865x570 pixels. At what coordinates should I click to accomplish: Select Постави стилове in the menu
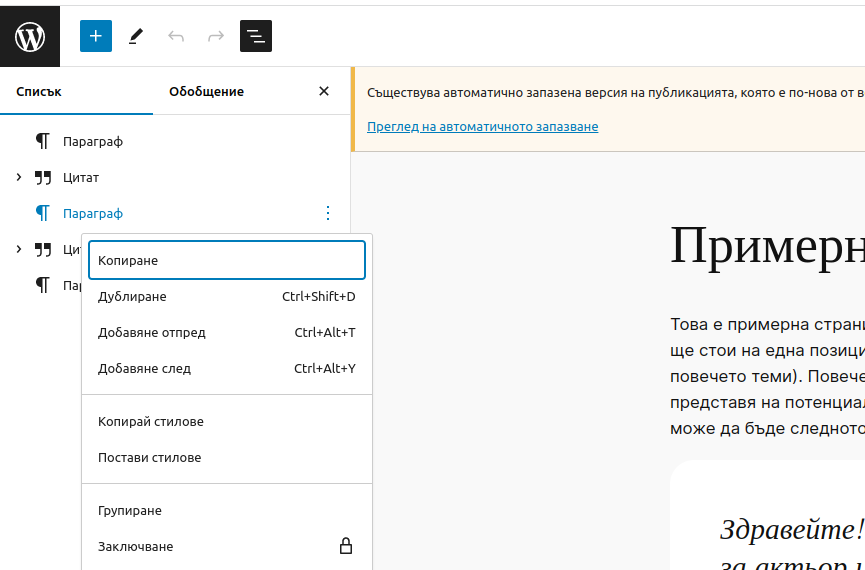tap(227, 457)
